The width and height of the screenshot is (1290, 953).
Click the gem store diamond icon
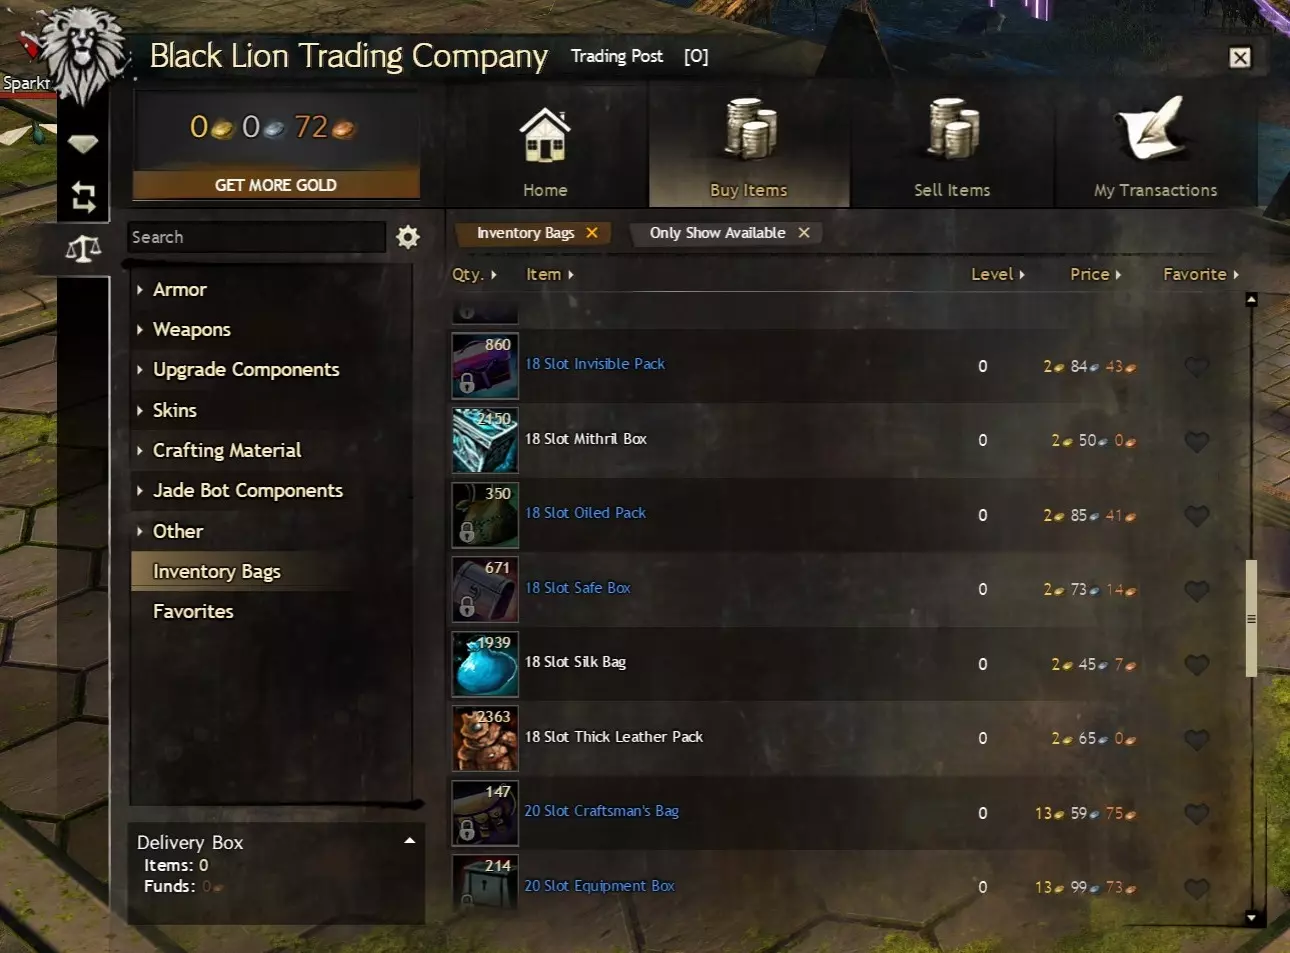(x=83, y=144)
